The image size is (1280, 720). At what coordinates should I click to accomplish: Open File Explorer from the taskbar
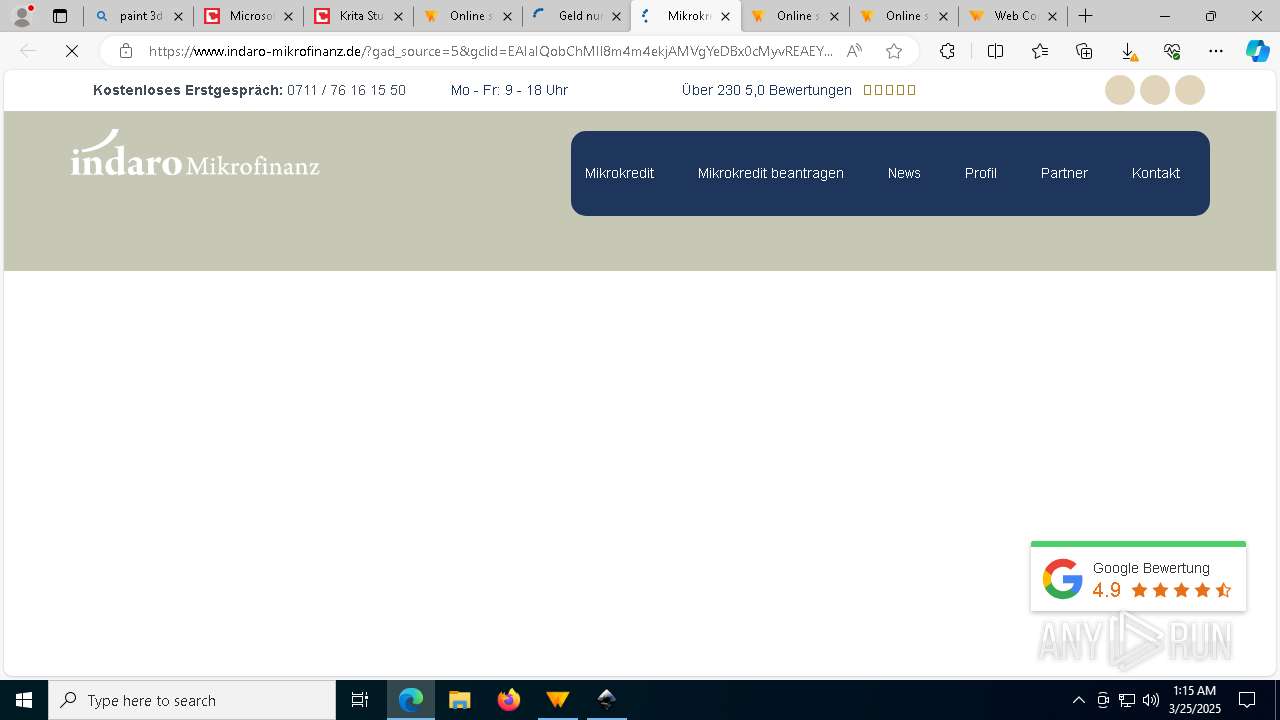[460, 700]
